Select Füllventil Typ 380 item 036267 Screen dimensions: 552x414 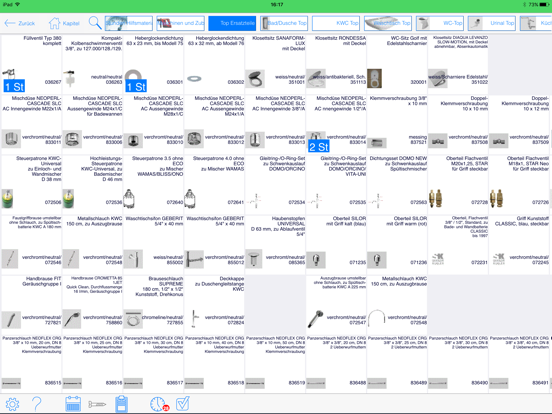pos(32,64)
